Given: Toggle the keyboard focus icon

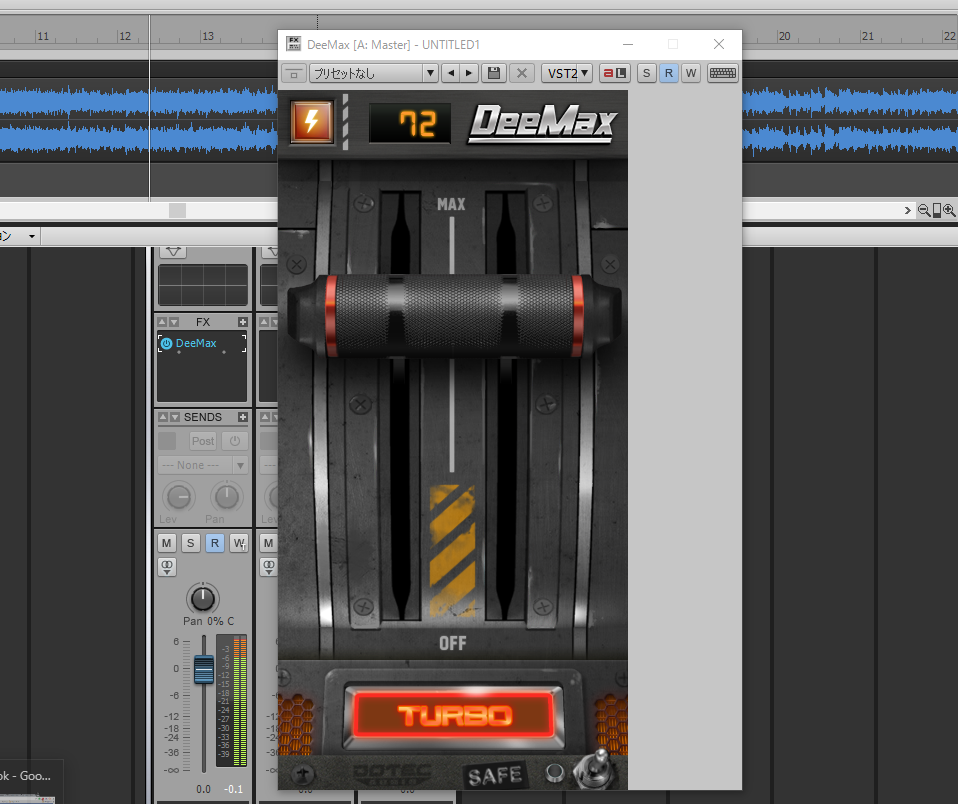Looking at the screenshot, I should click(723, 74).
